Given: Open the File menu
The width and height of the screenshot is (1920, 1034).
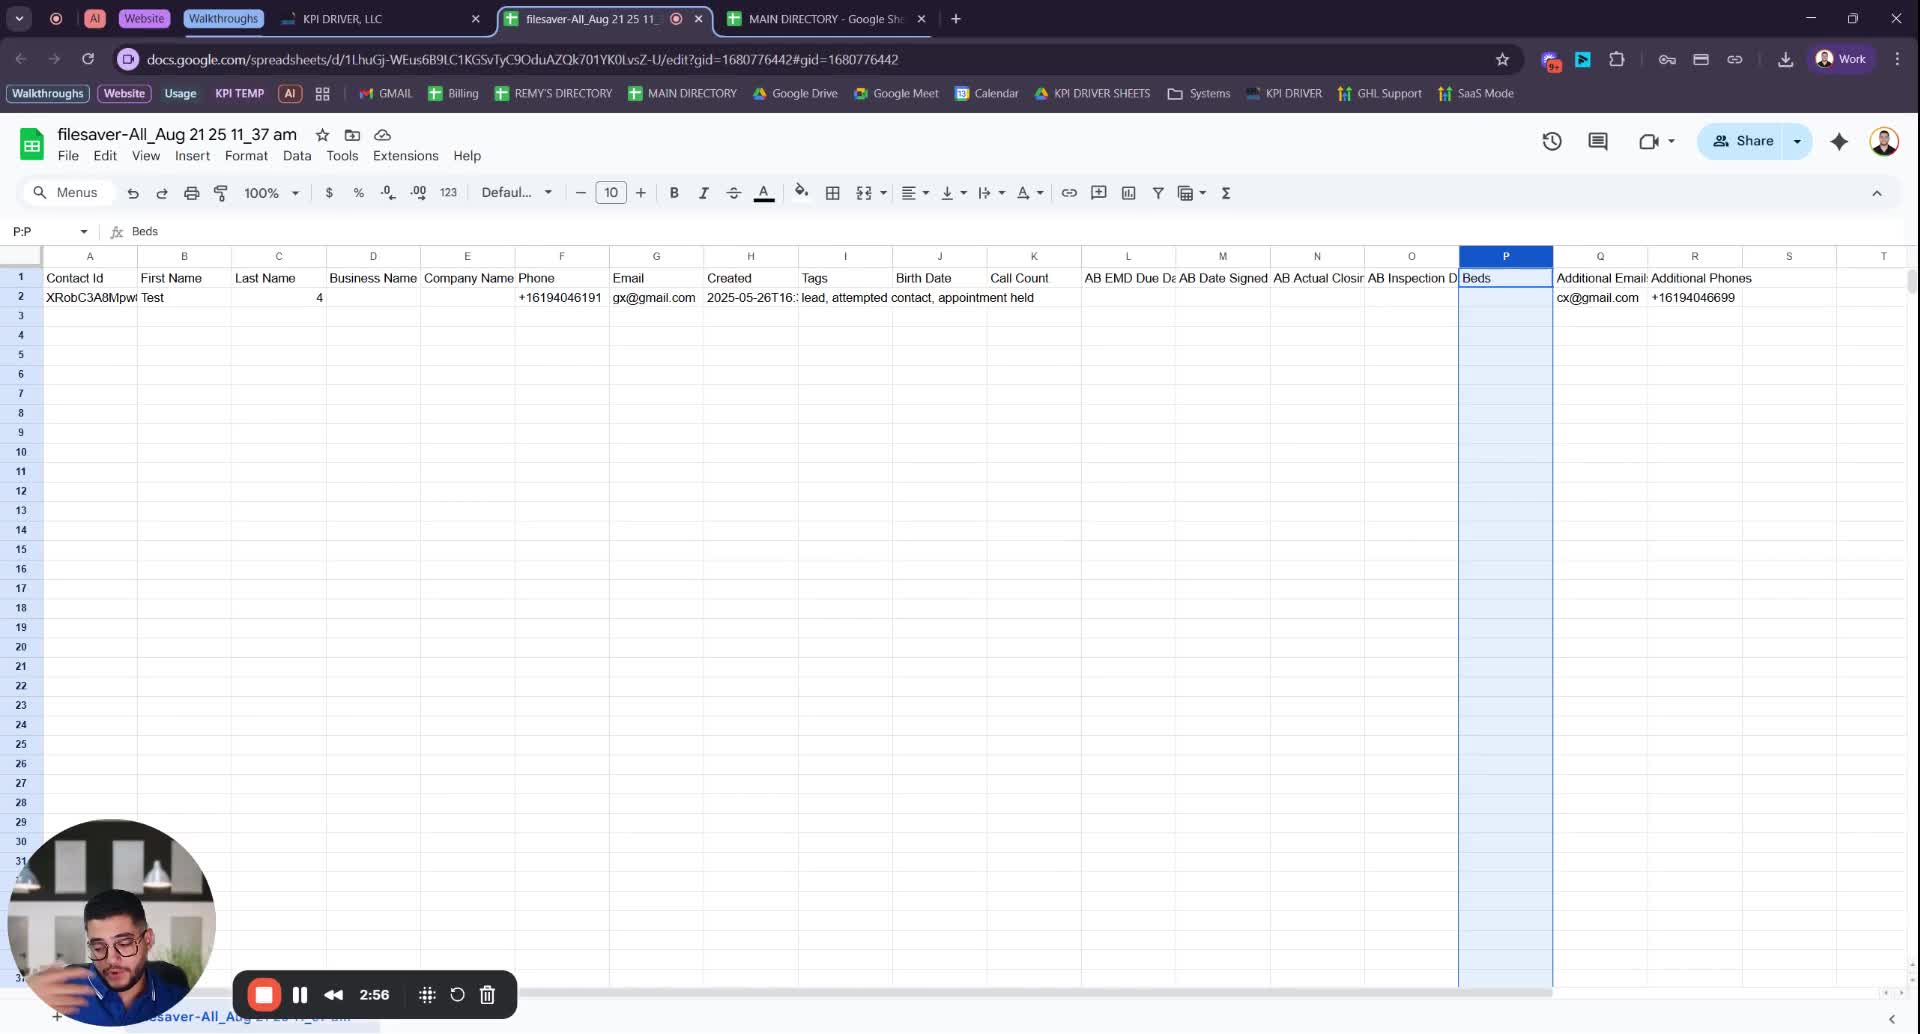Looking at the screenshot, I should coord(68,156).
